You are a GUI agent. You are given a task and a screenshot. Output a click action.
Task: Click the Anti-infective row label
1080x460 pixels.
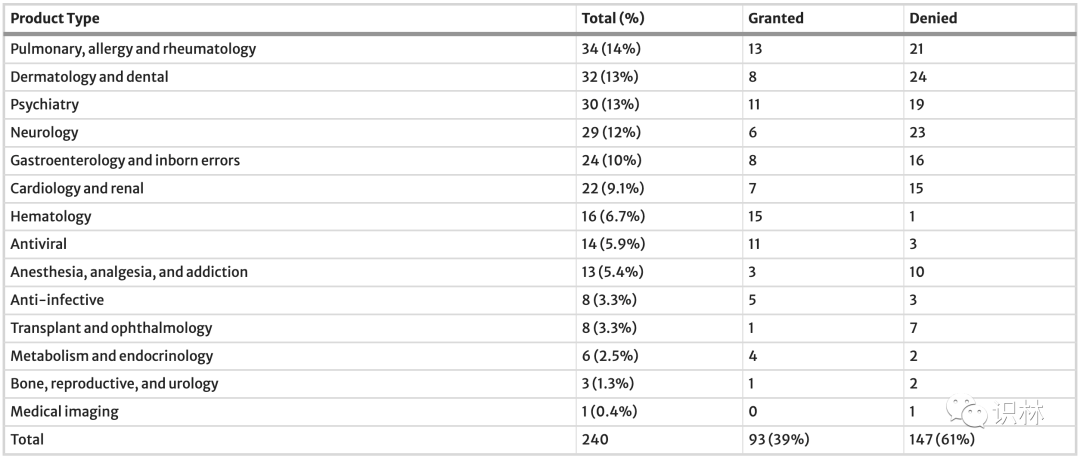point(57,299)
